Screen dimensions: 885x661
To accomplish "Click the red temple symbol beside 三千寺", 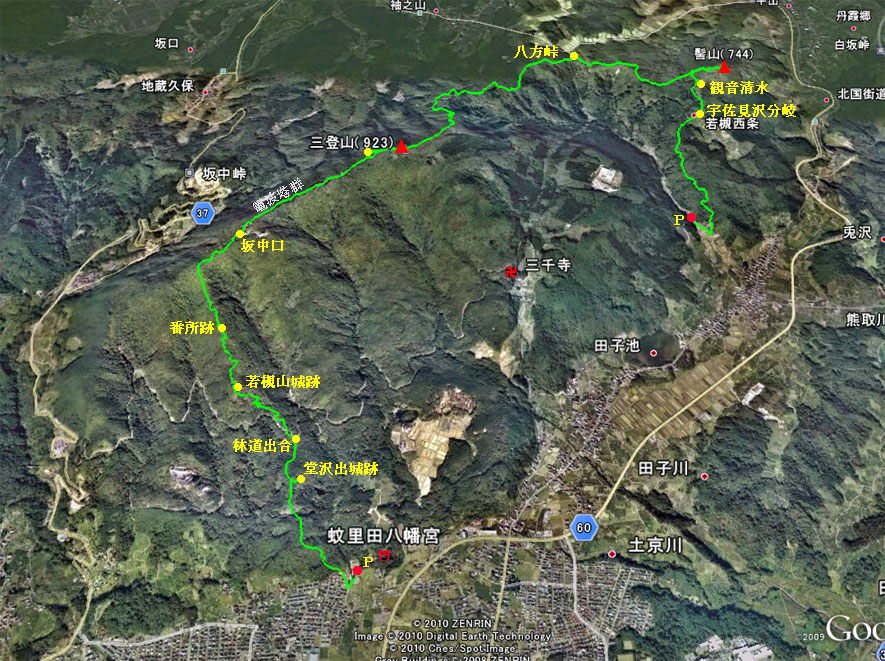I will 514,271.
